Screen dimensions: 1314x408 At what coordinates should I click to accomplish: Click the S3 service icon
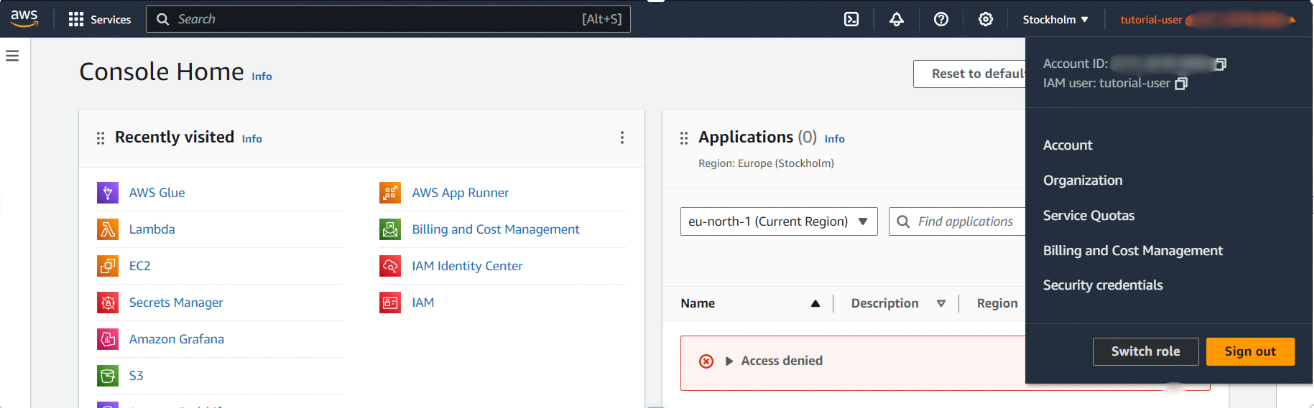click(x=108, y=376)
